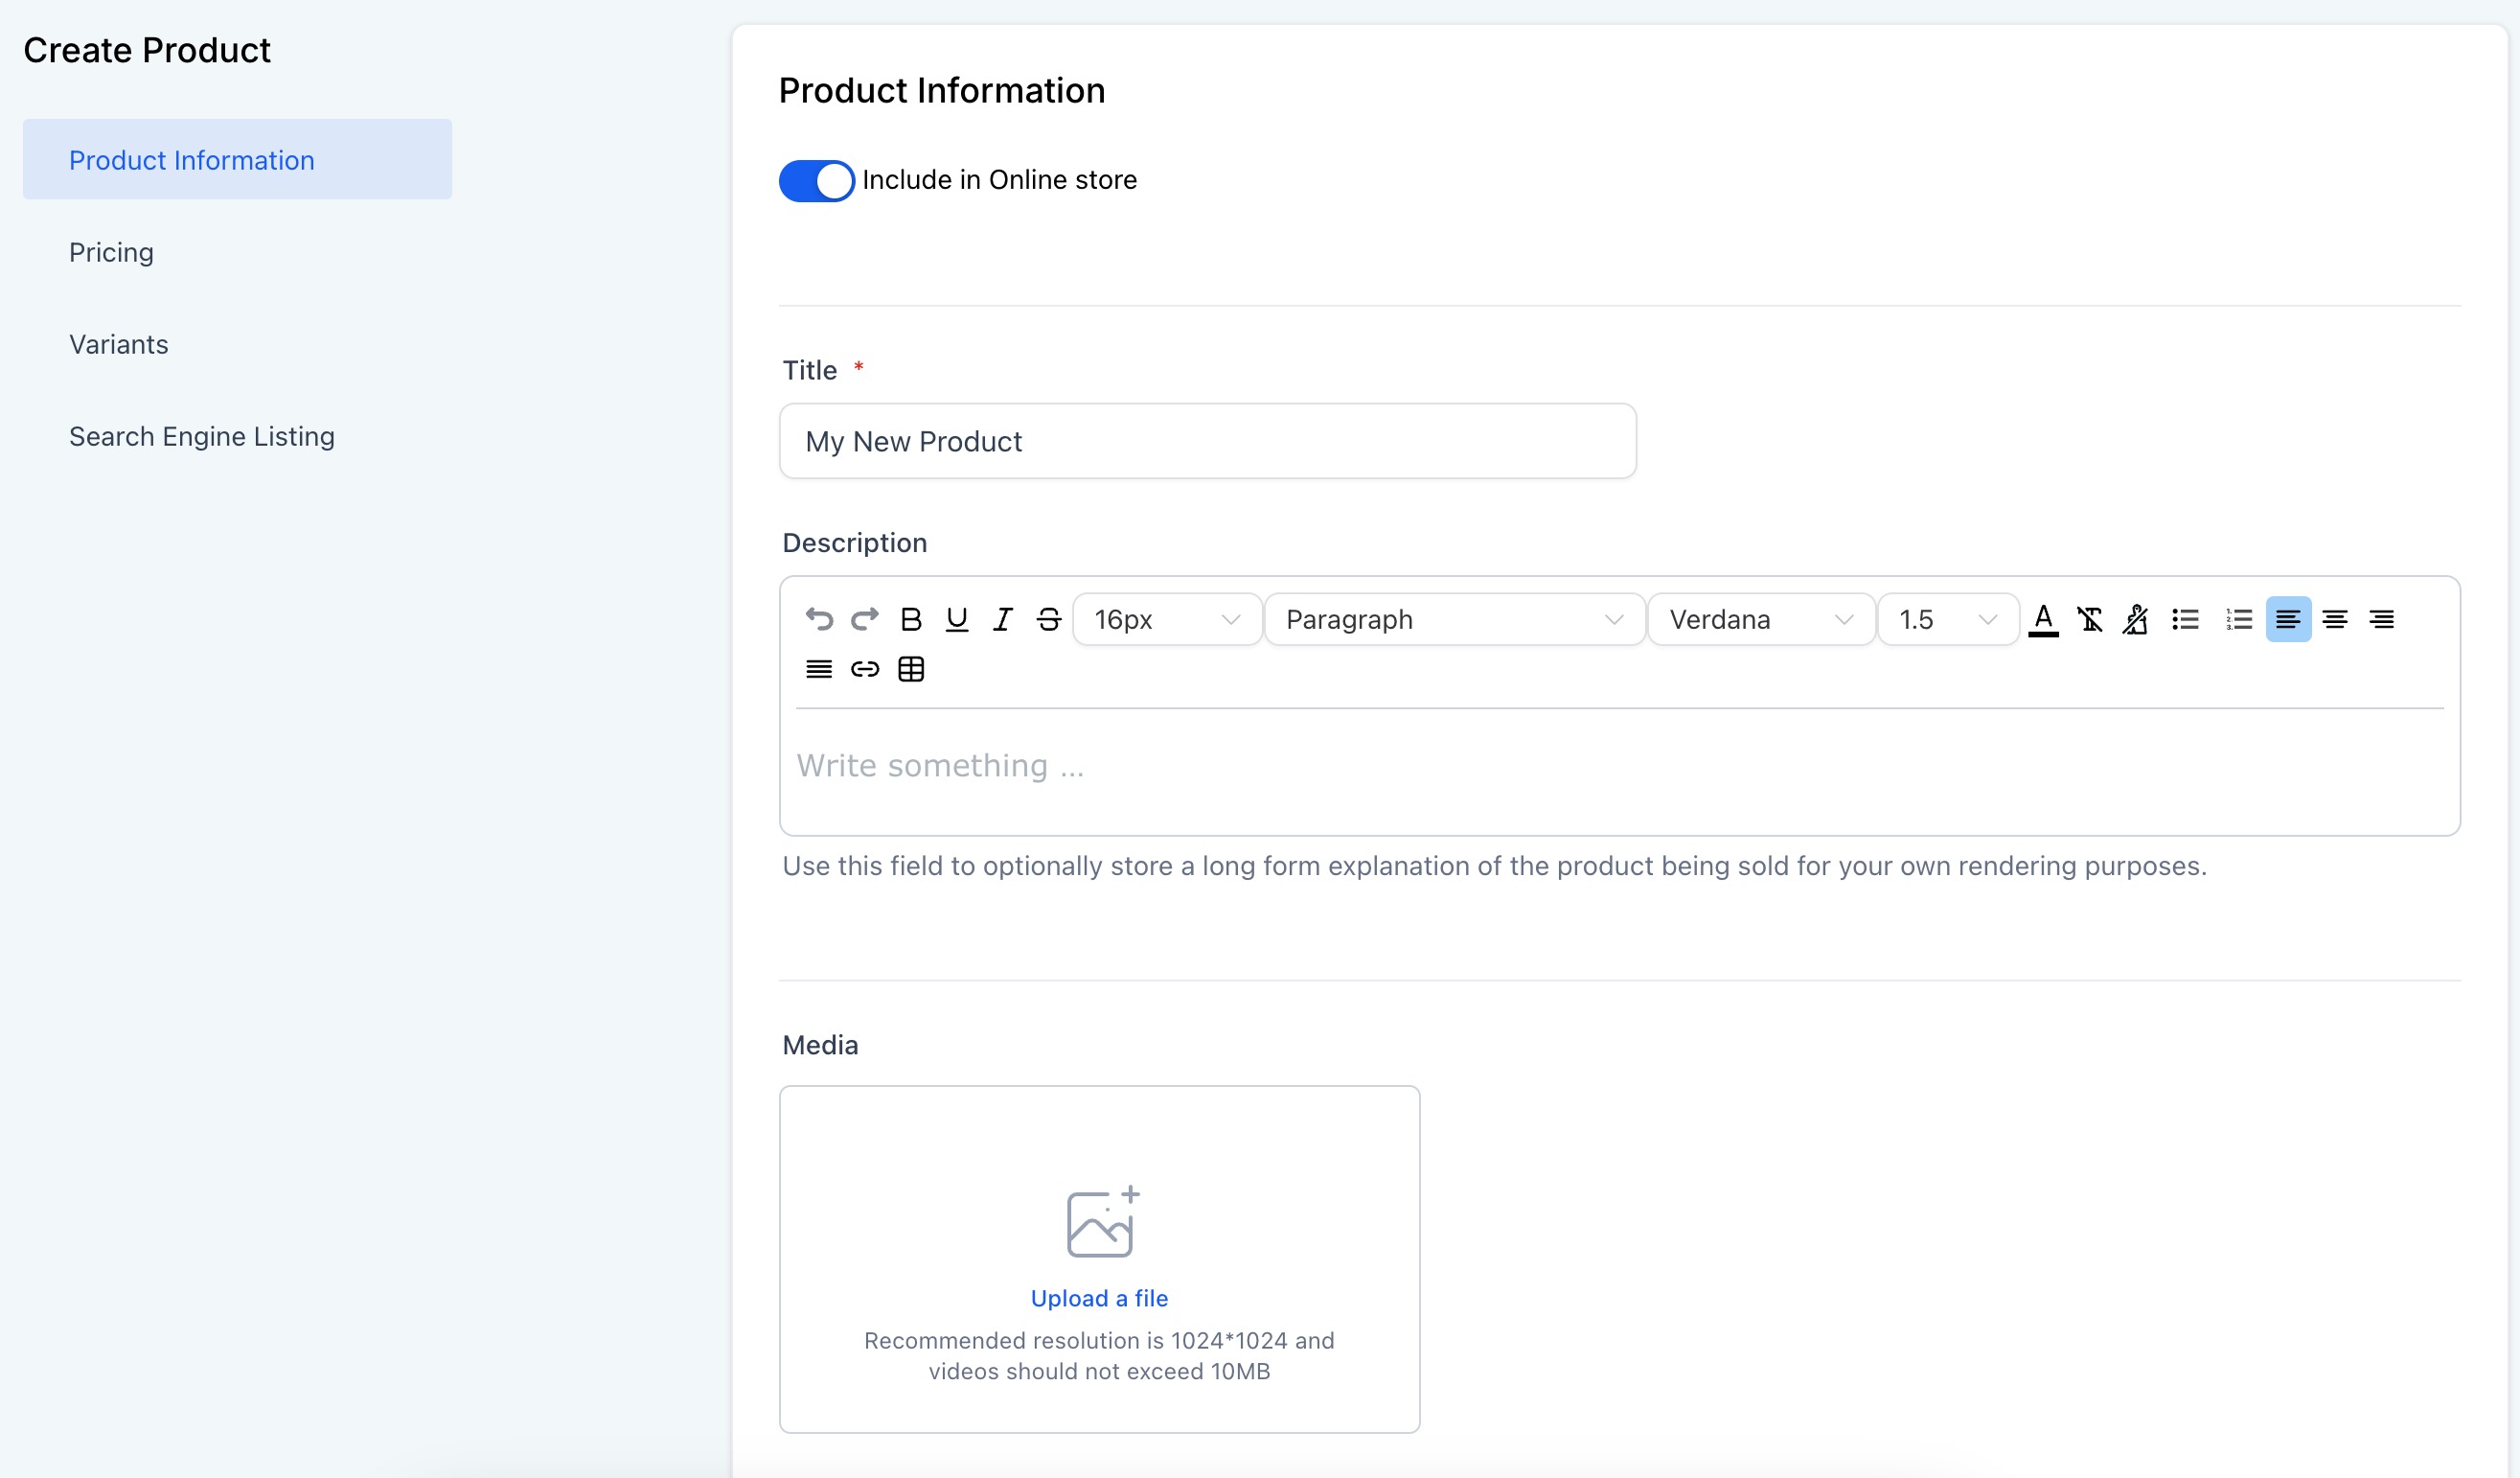Insert a table into description
The height and width of the screenshot is (1478, 2520).
point(910,669)
